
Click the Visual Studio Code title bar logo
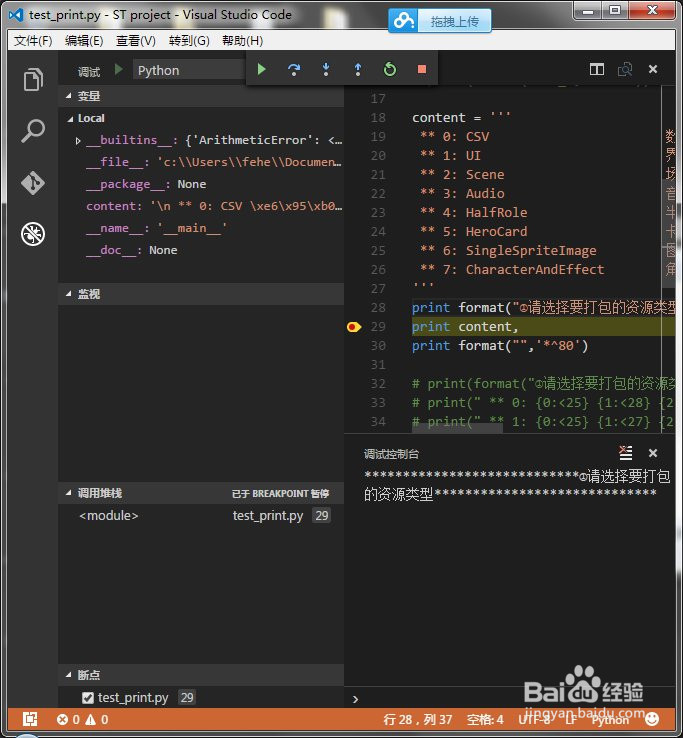pyautogui.click(x=16, y=15)
